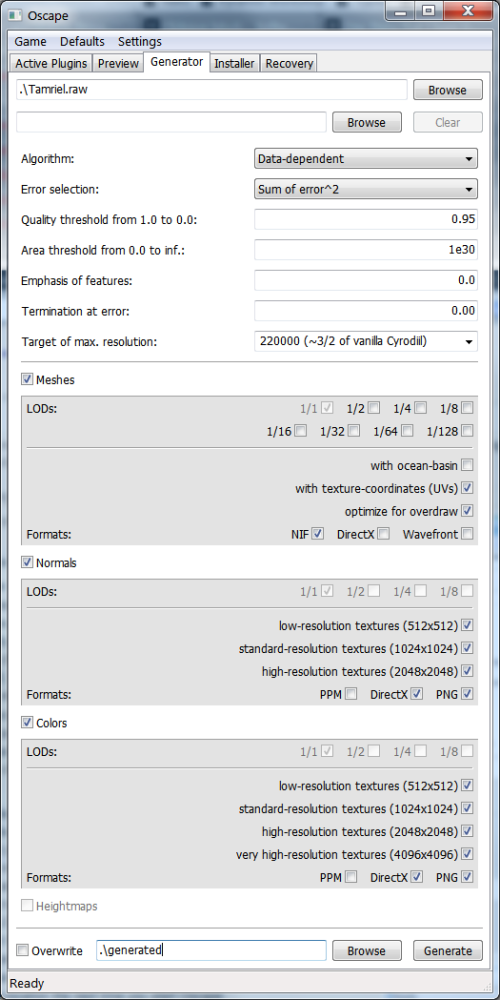500x1000 pixels.
Task: Click the Emphasis of features value field
Action: click(365, 280)
